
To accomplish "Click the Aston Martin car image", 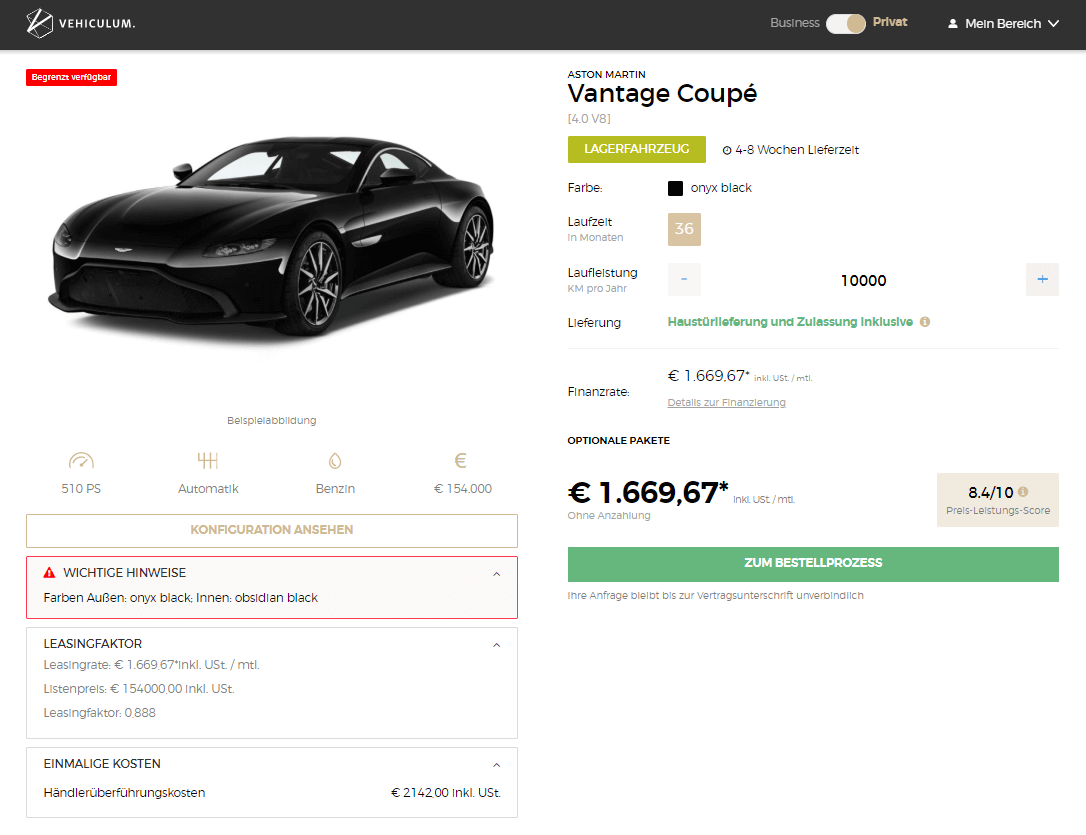I will (272, 240).
